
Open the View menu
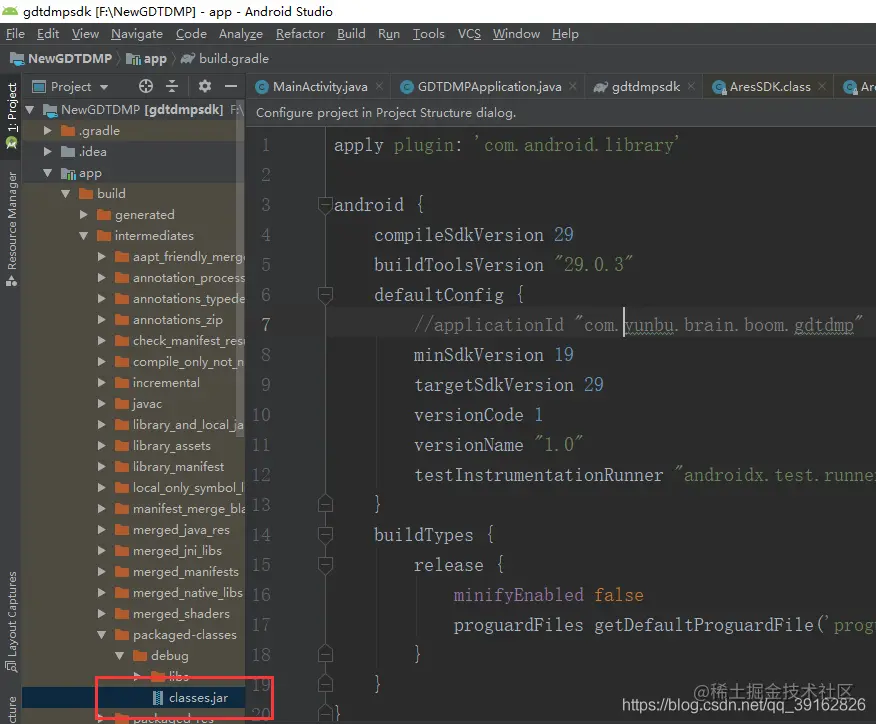click(85, 34)
